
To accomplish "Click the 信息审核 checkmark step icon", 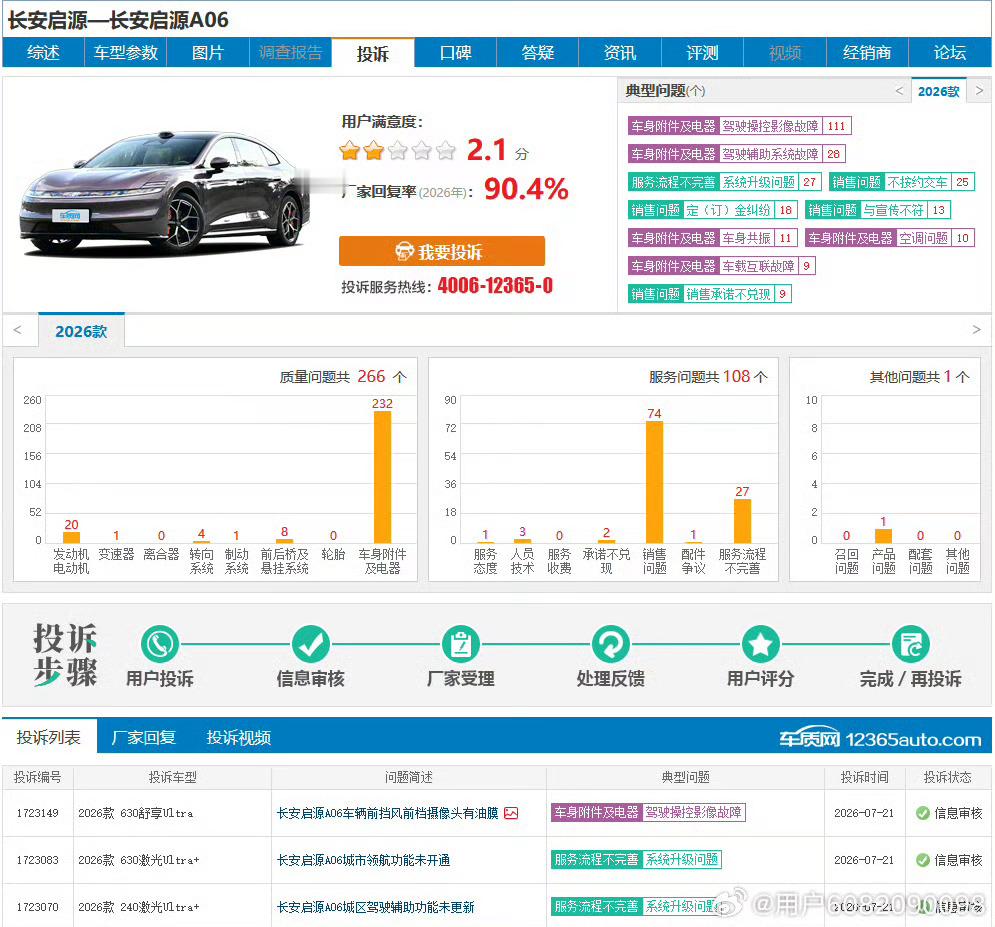I will pos(310,644).
